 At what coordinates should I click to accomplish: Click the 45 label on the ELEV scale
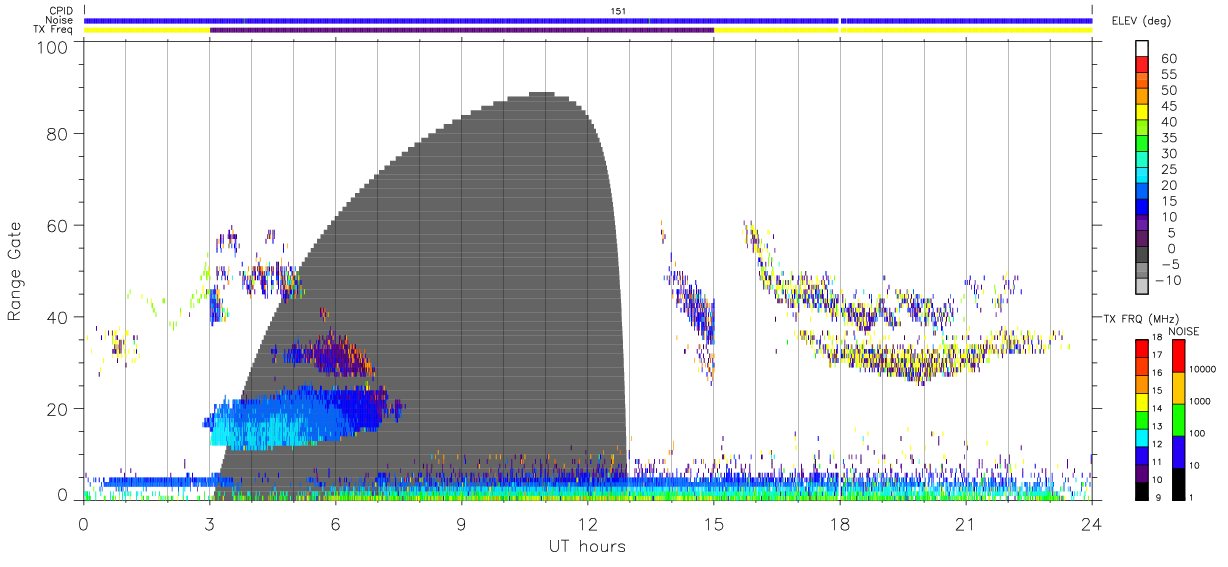1168,106
